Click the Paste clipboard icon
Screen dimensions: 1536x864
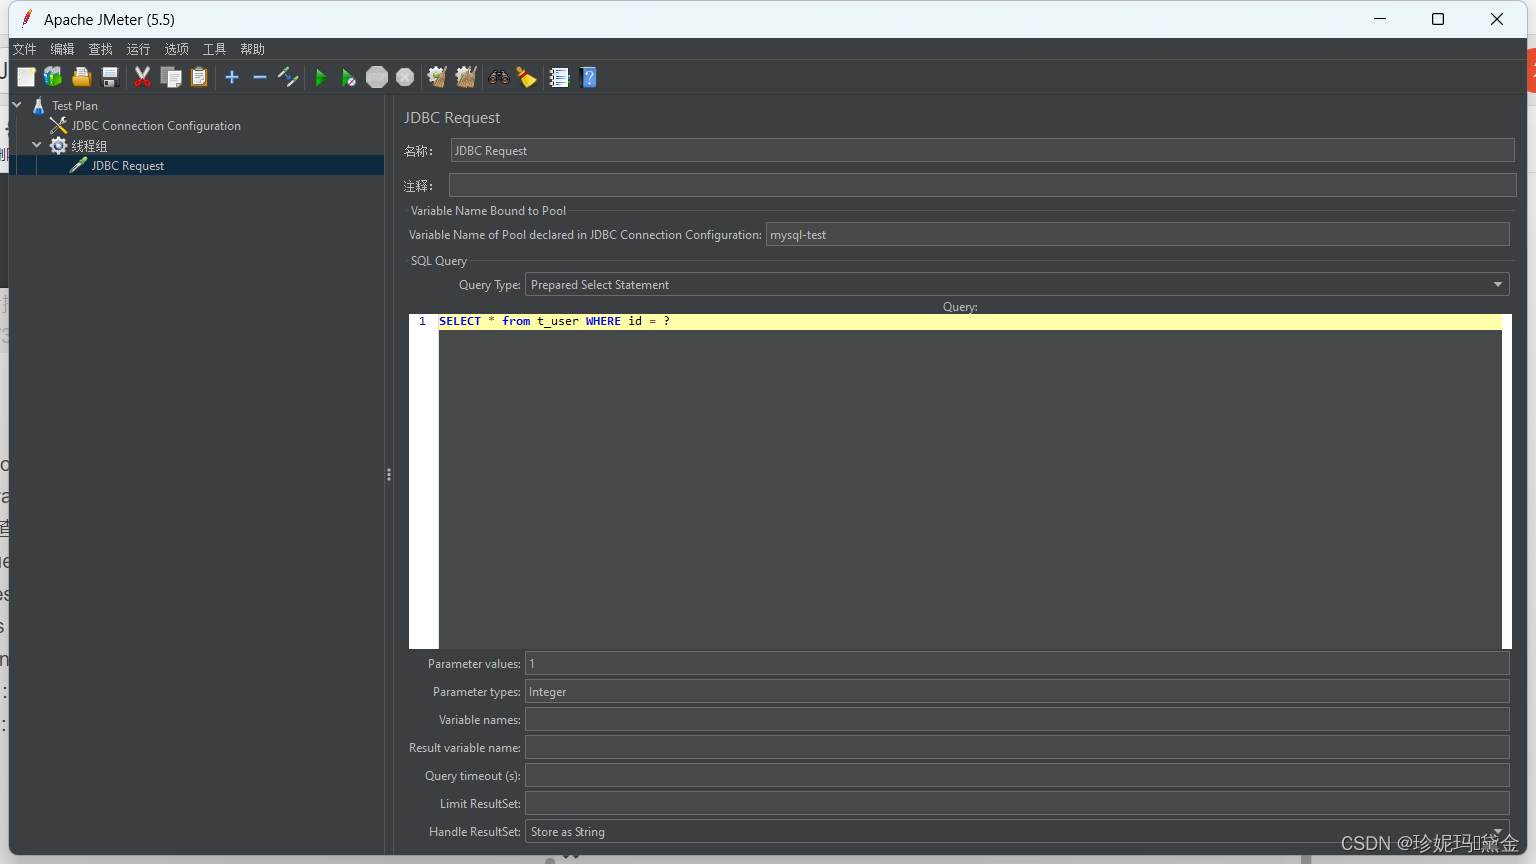pos(199,77)
